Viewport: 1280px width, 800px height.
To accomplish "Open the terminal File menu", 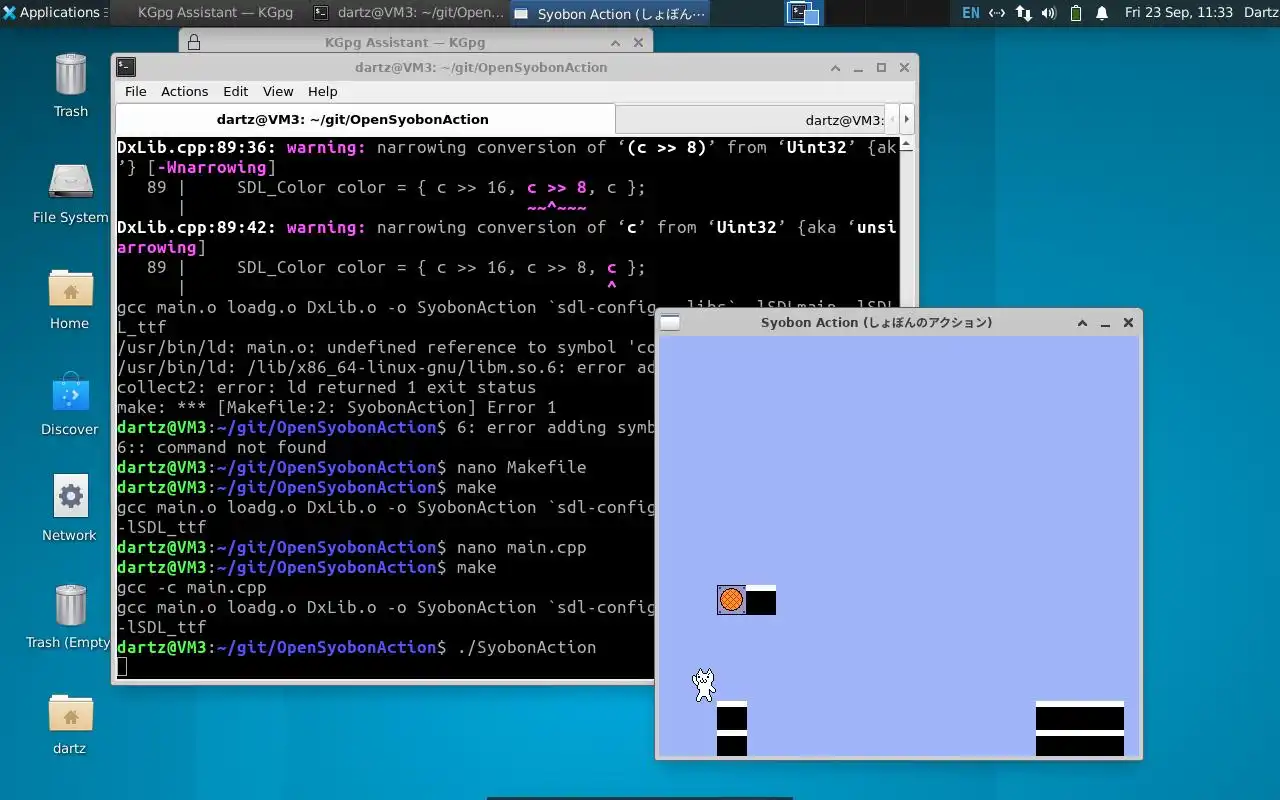I will pyautogui.click(x=135, y=91).
